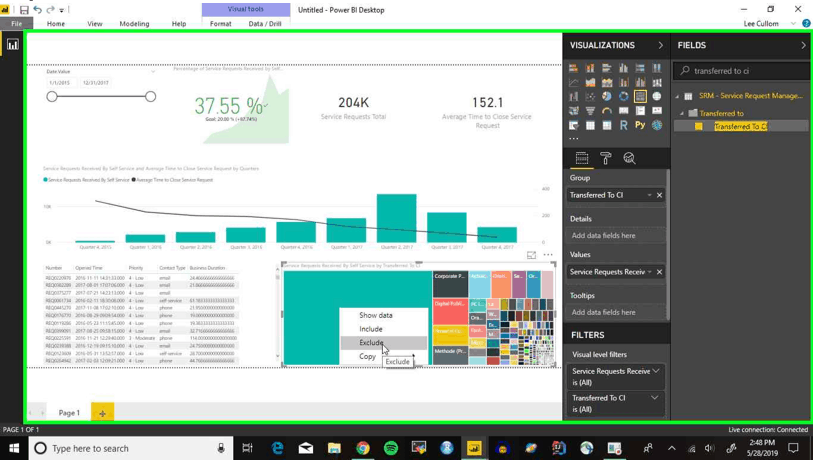The width and height of the screenshot is (816, 461).
Task: Select the R script visual
Action: [623, 125]
